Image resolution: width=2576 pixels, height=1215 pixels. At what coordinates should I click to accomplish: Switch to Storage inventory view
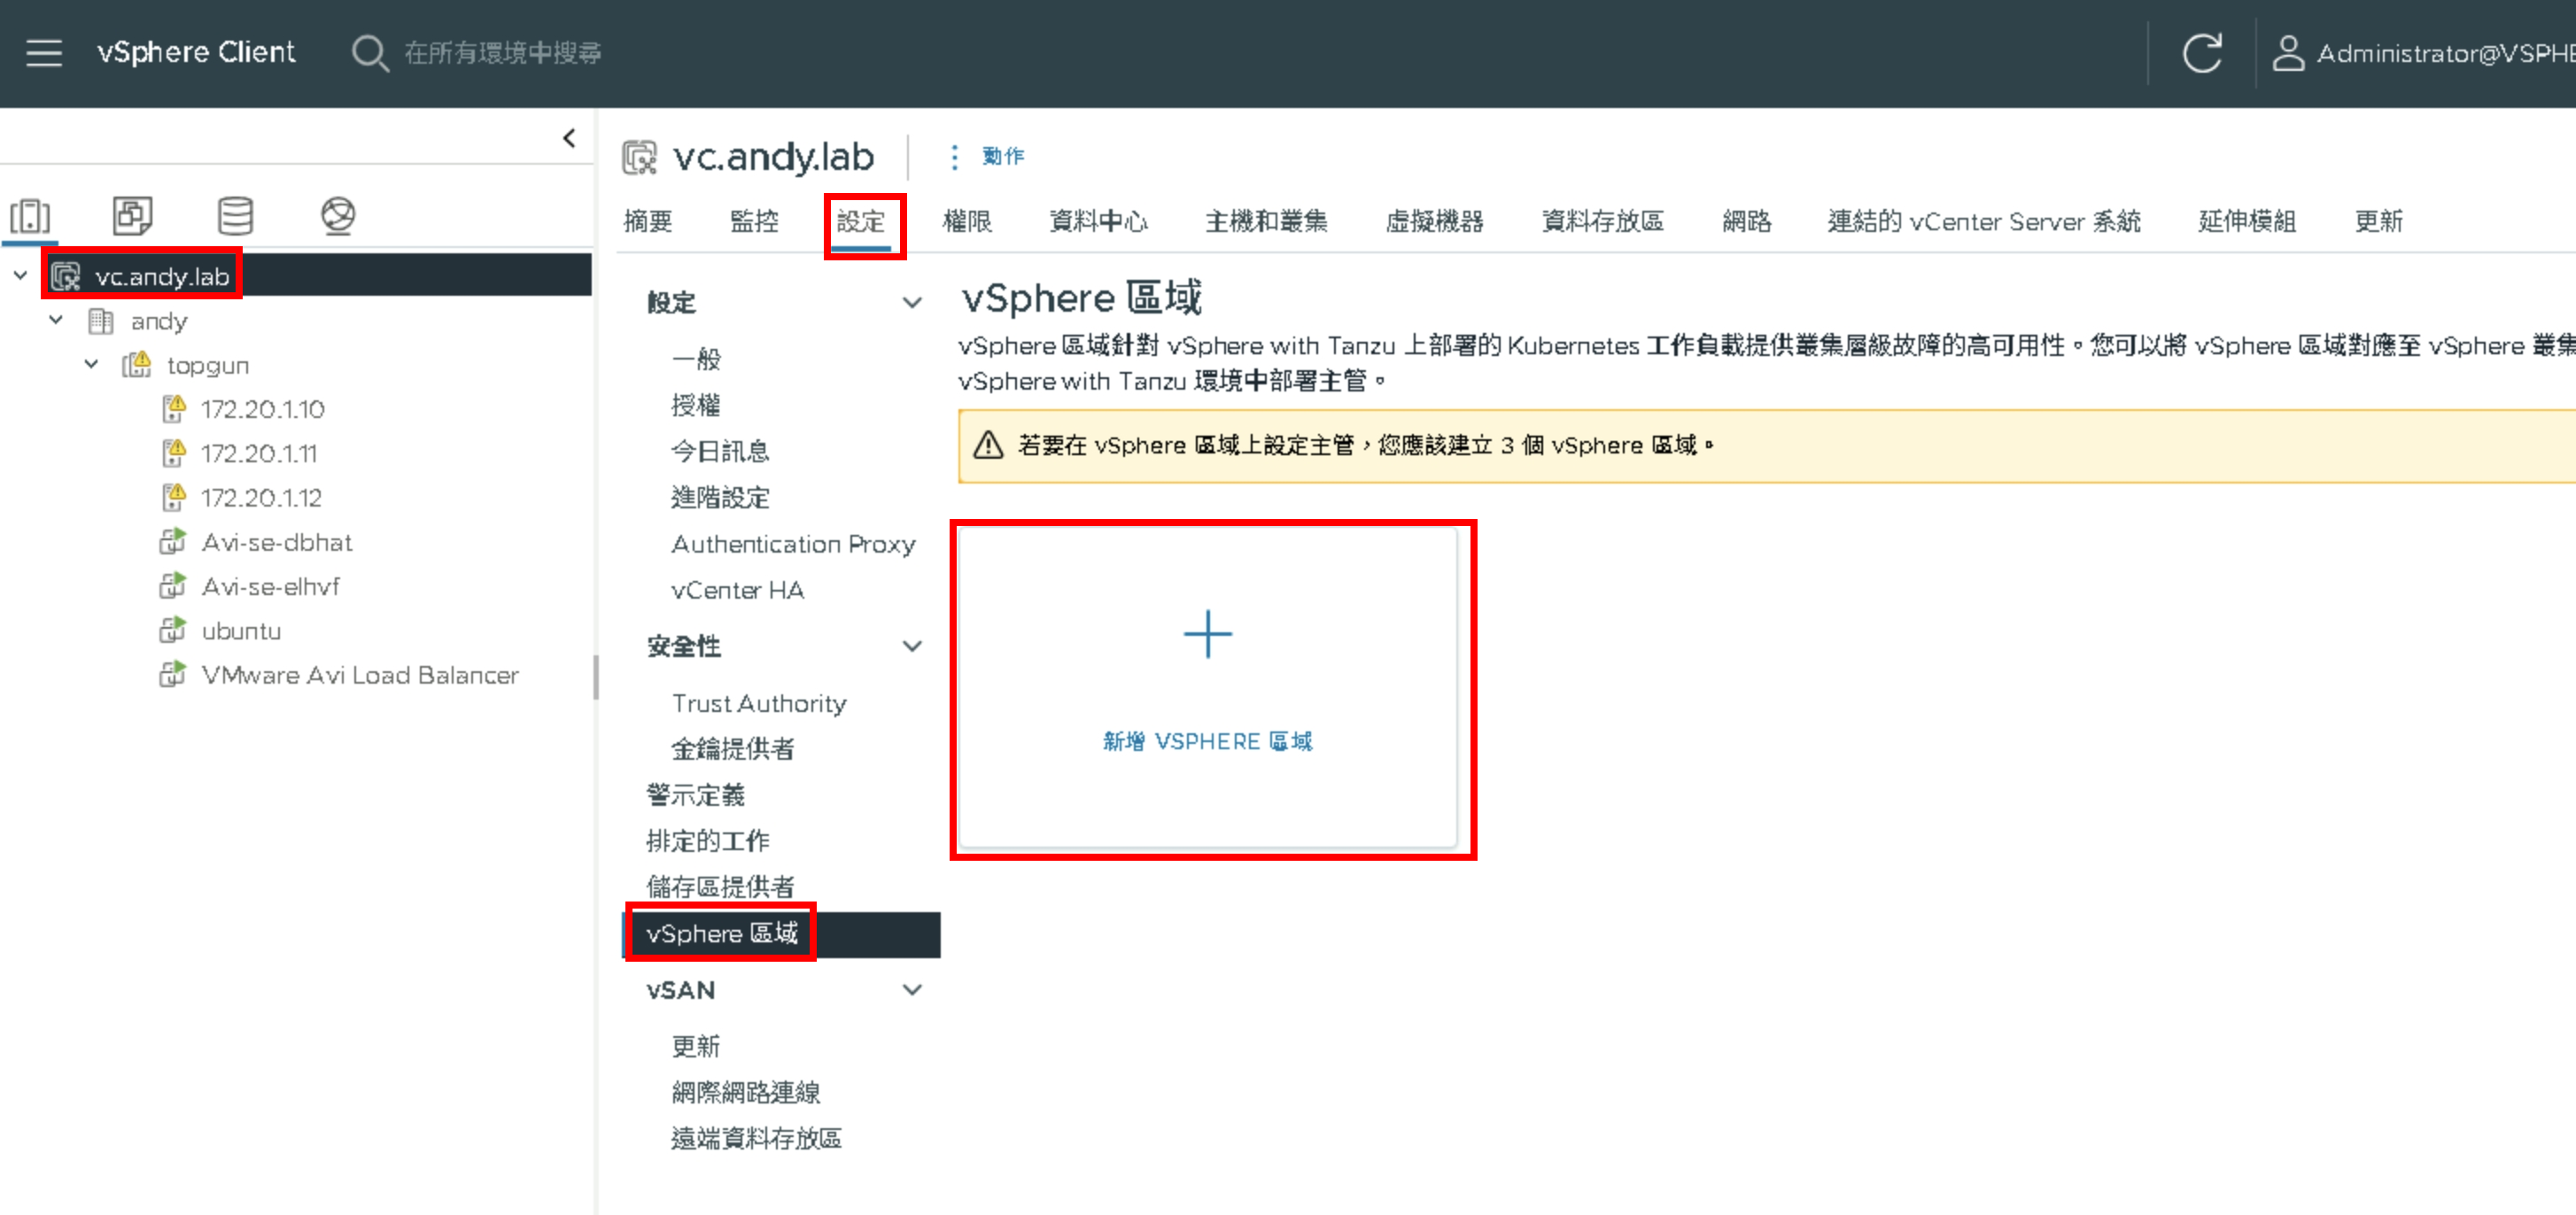pos(236,215)
